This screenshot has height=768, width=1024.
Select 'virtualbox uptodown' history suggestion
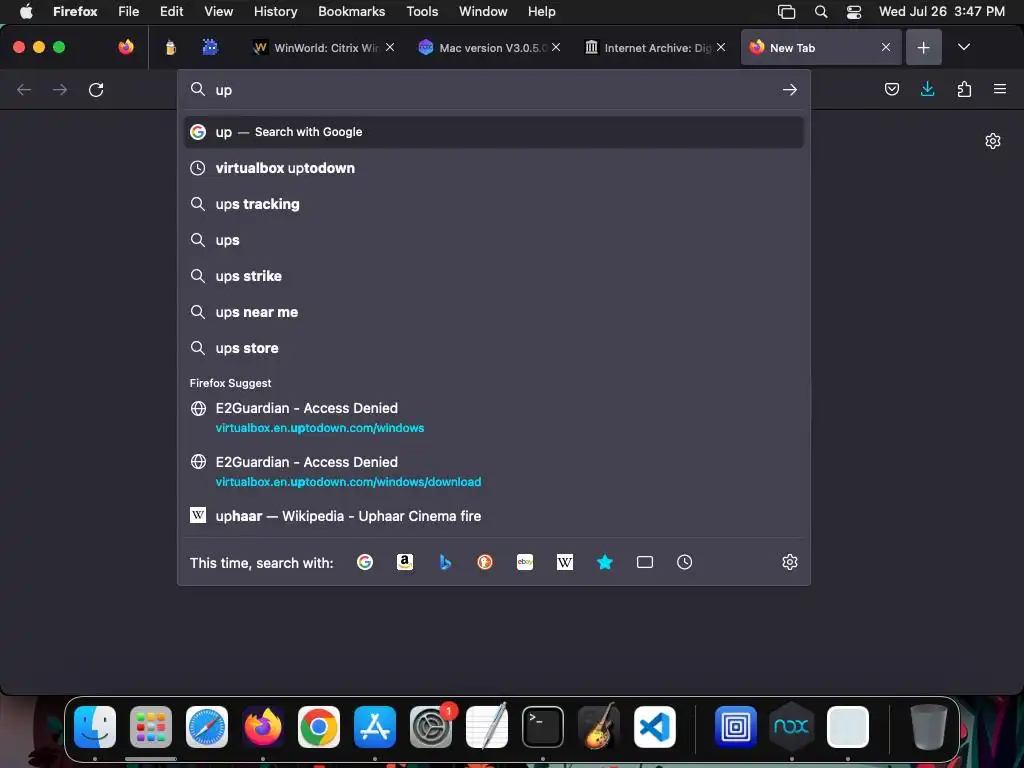(494, 168)
